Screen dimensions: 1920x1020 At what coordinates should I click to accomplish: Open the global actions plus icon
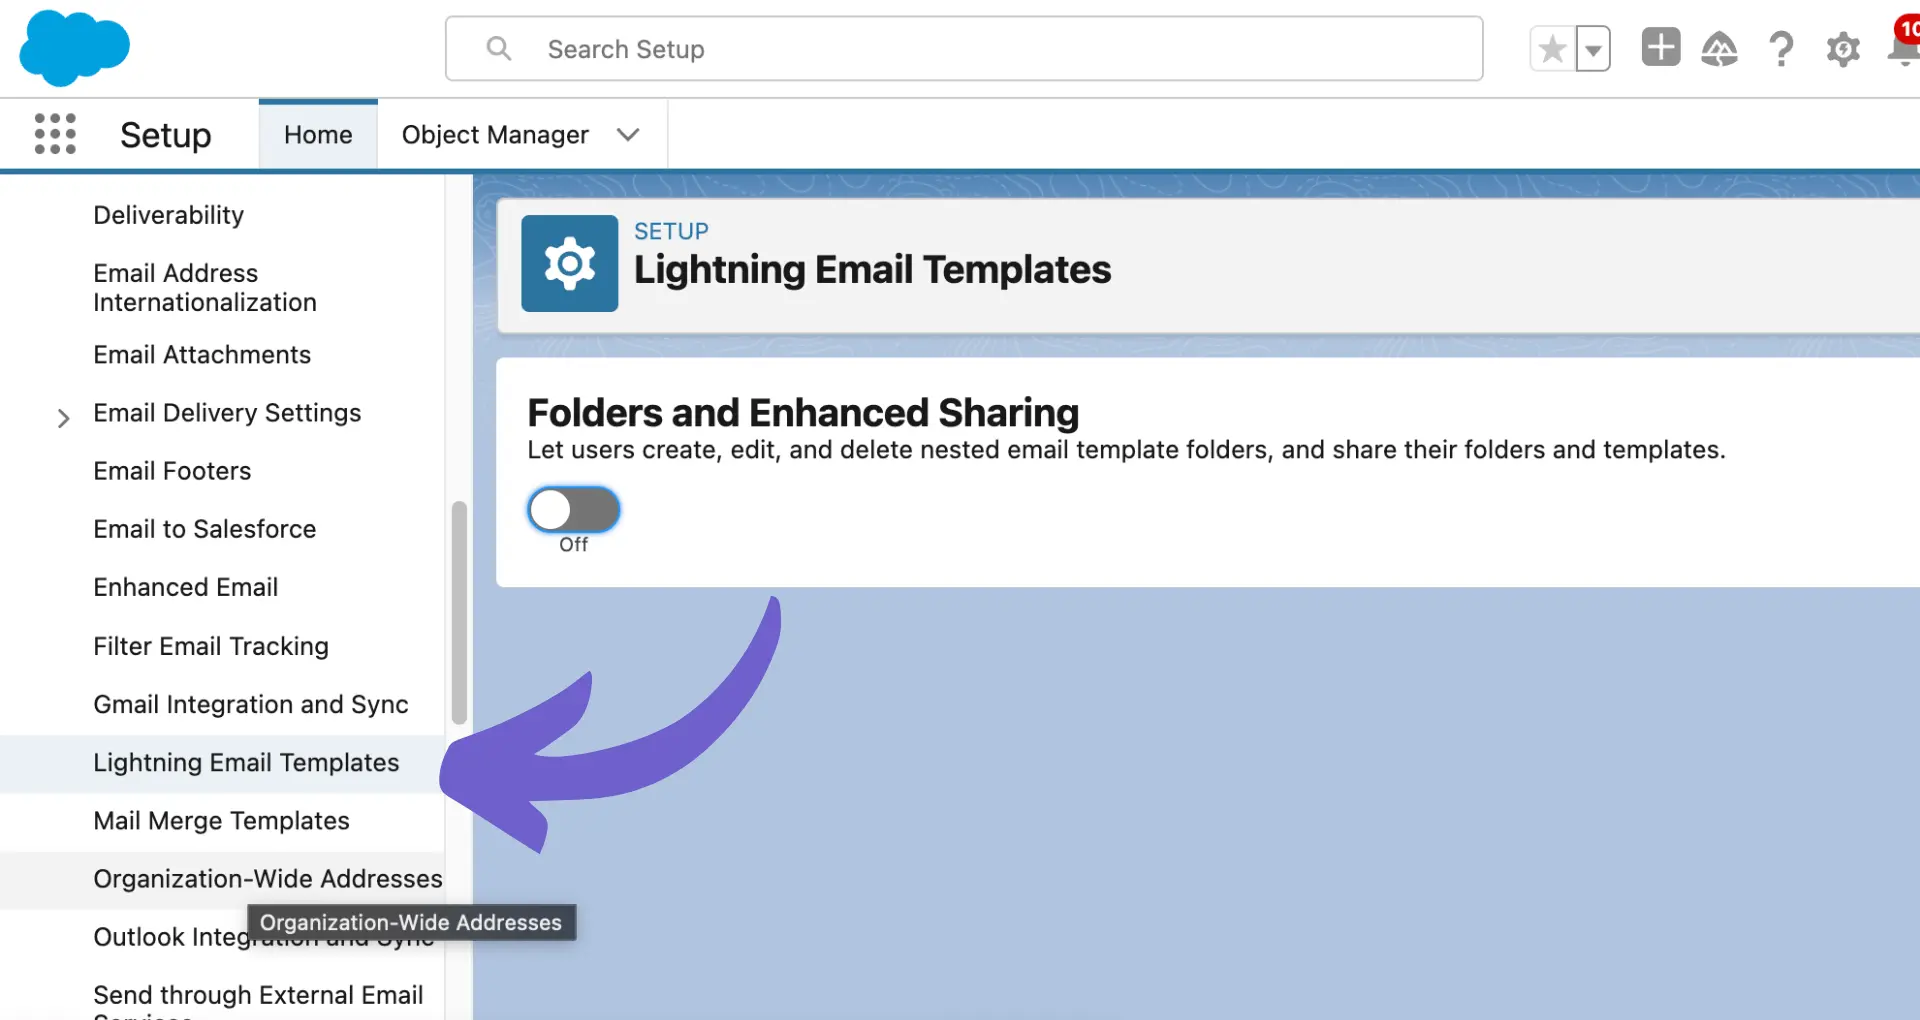[x=1660, y=47]
